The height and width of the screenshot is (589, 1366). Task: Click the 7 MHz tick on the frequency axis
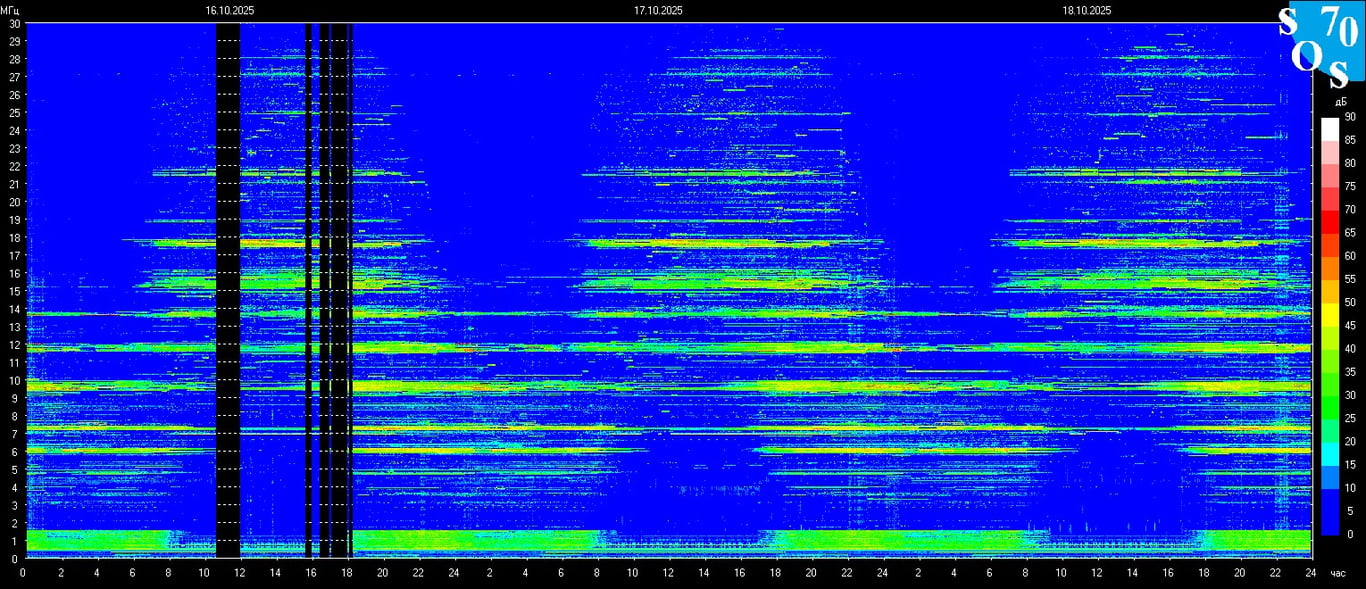[x=16, y=433]
